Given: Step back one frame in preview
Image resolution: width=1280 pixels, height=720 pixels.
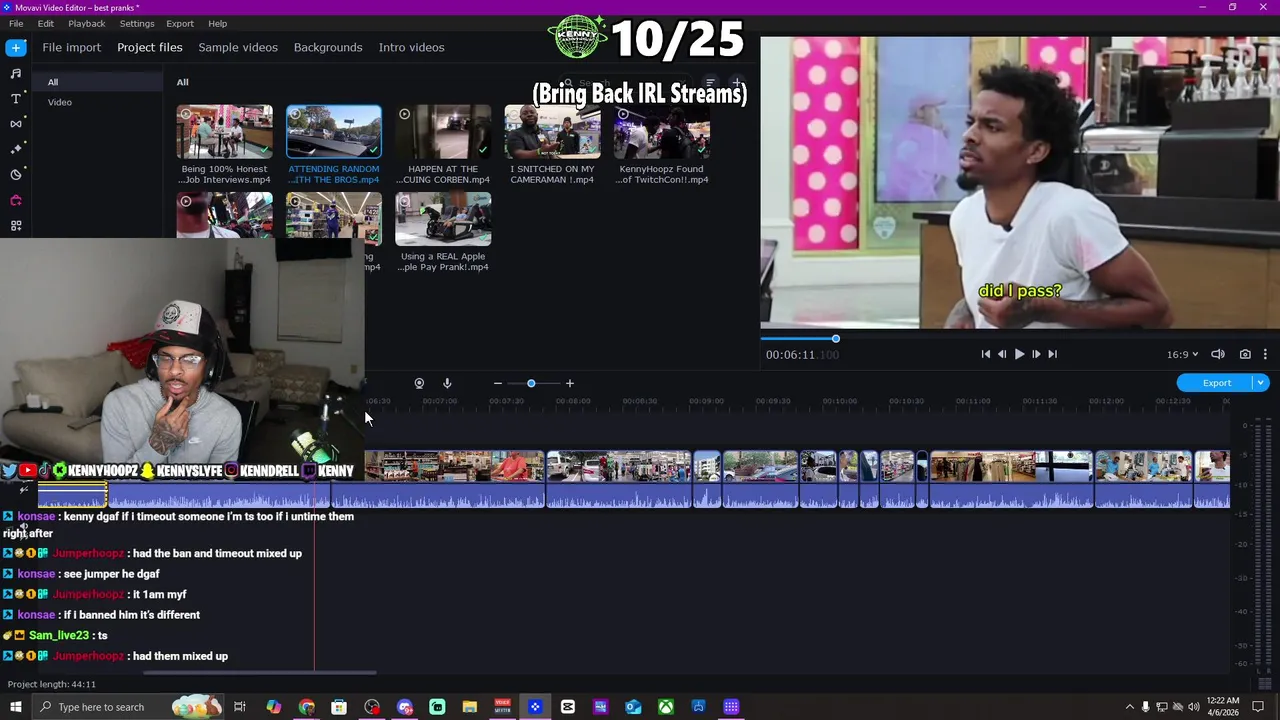Looking at the screenshot, I should point(1002,354).
